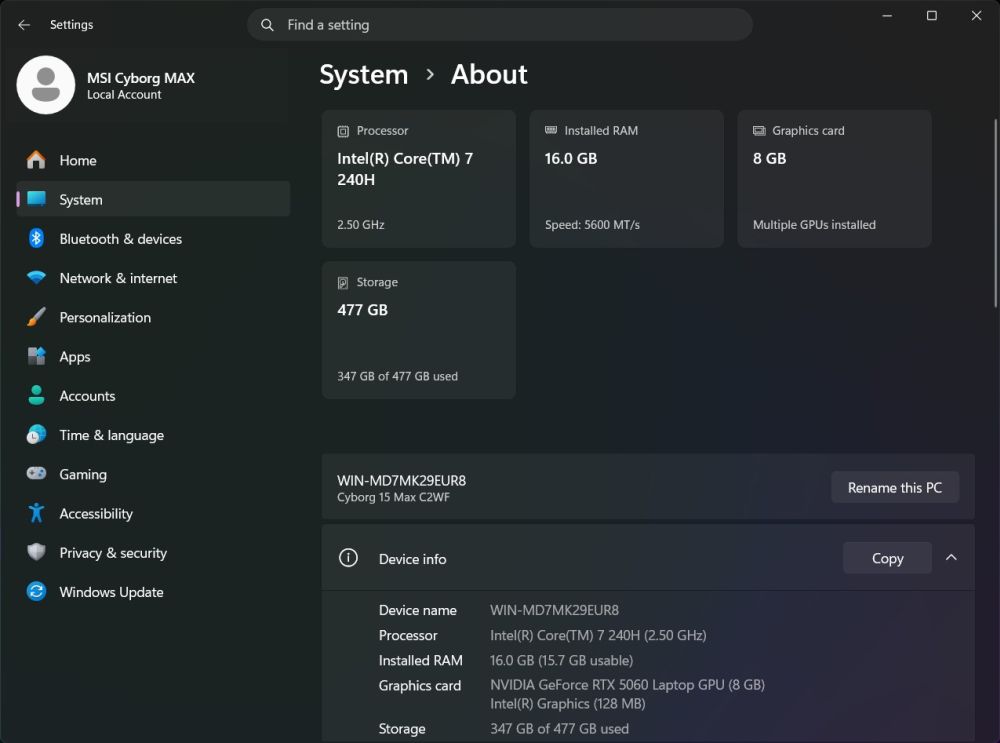Click Rename this PC button
Viewport: 1000px width, 743px height.
(x=895, y=488)
